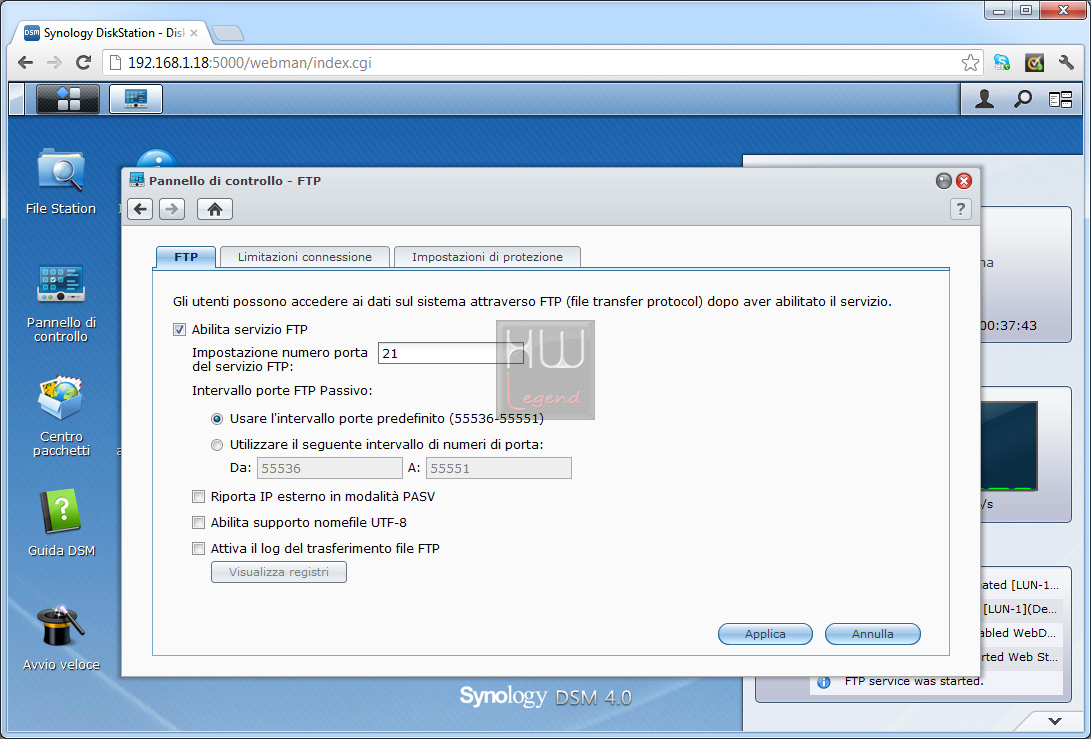Screen dimensions: 1091x739
Task: Open the DSM main menu button
Action: click(x=67, y=99)
